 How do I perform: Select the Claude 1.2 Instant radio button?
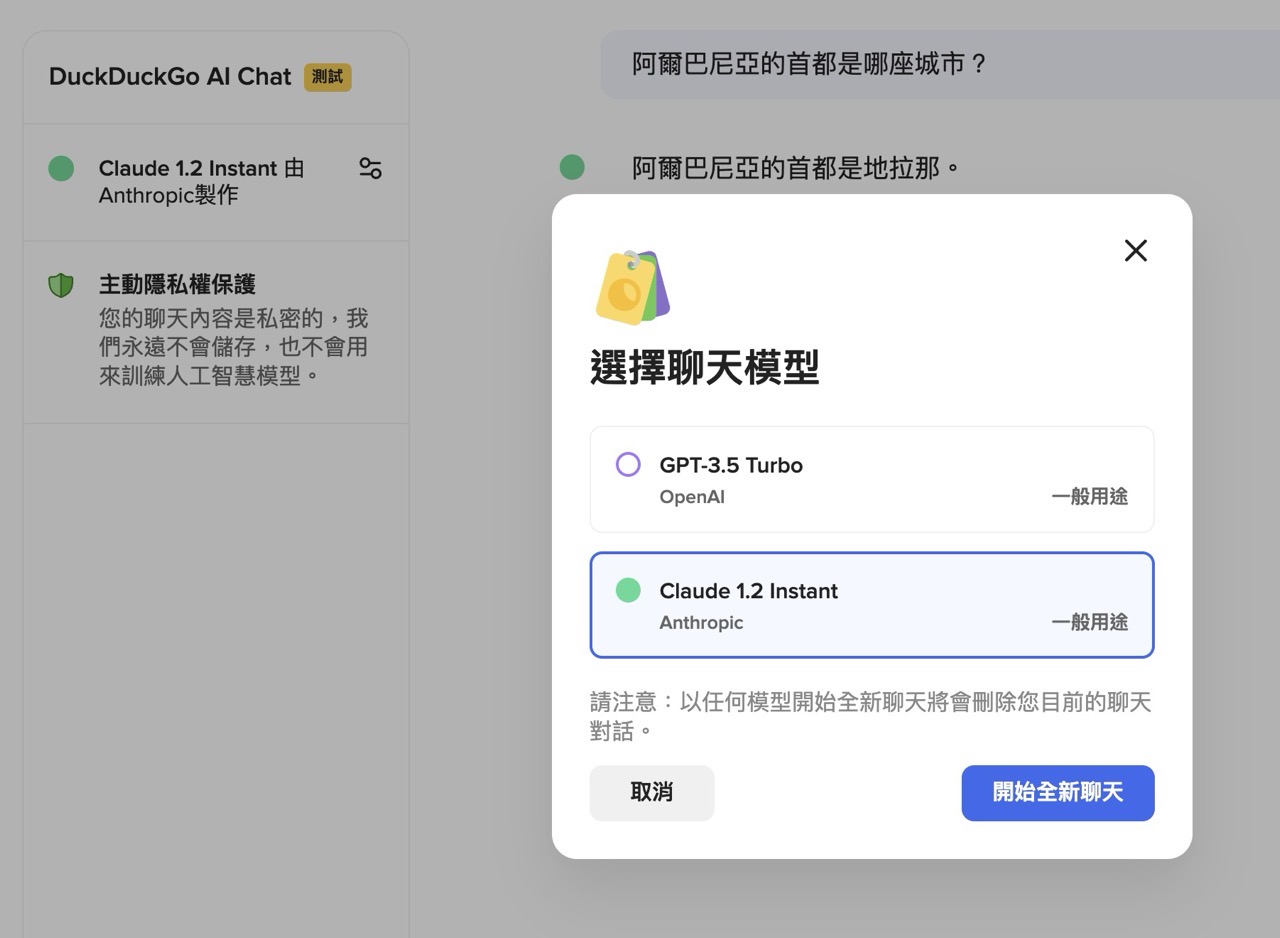pyautogui.click(x=628, y=590)
